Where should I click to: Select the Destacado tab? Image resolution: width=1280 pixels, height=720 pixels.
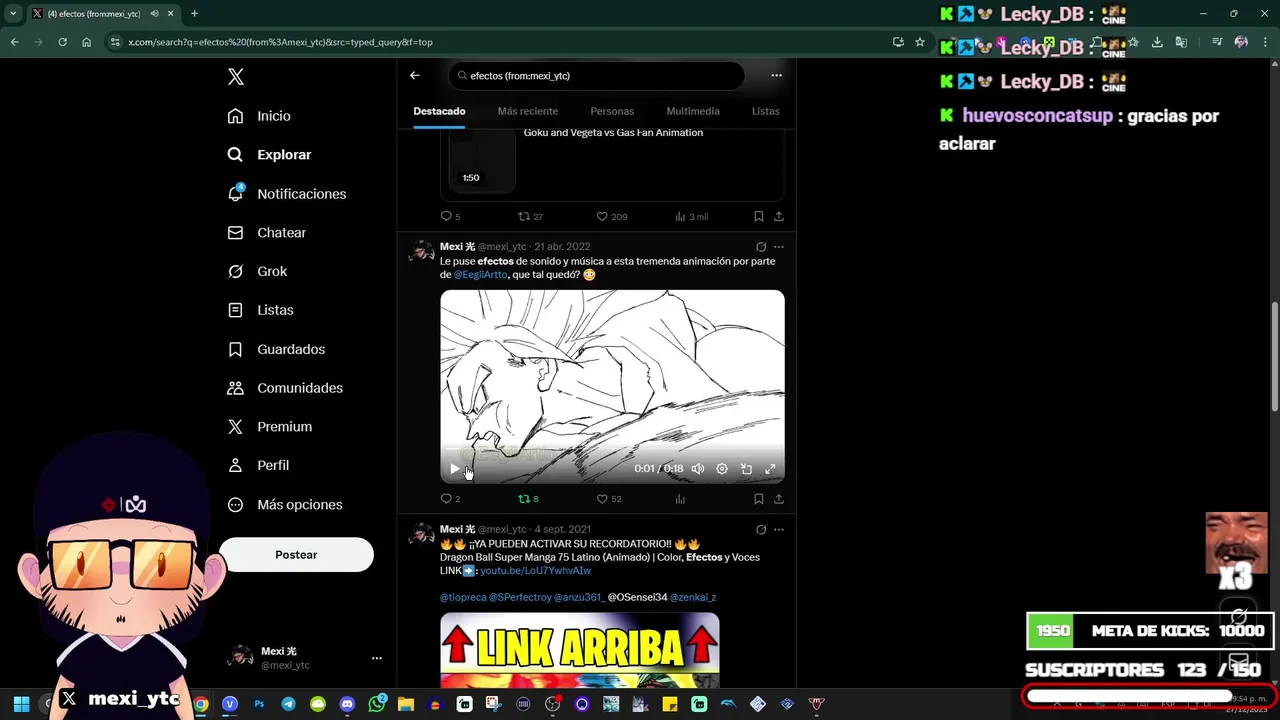[x=439, y=111]
